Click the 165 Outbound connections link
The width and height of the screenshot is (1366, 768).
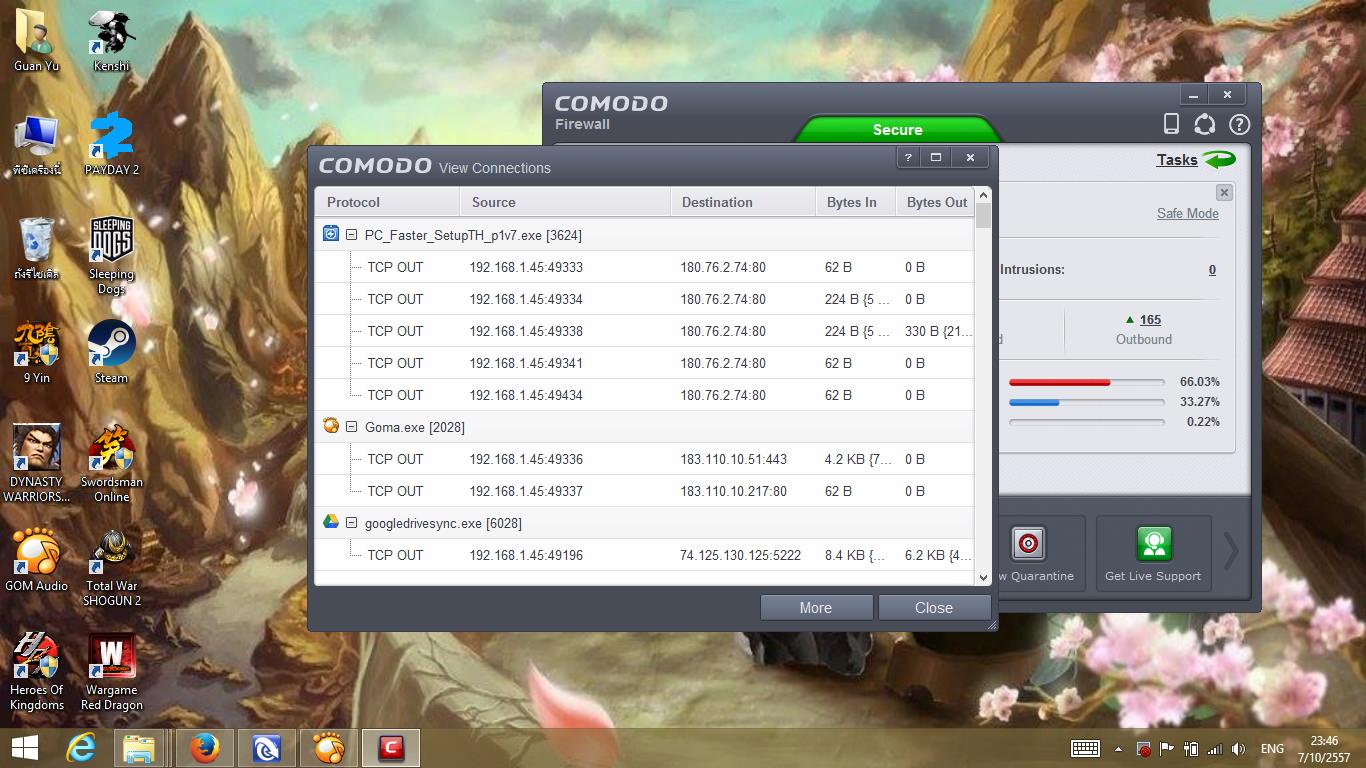(x=1150, y=320)
